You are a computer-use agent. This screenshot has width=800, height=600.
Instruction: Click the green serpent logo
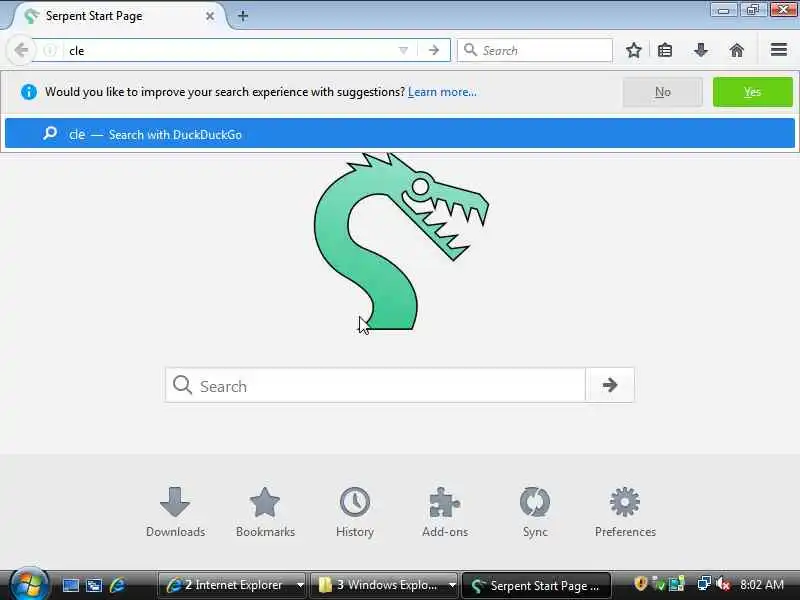401,241
